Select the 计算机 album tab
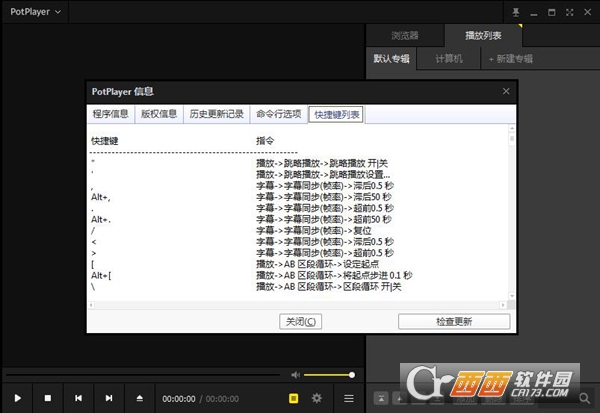 click(449, 59)
